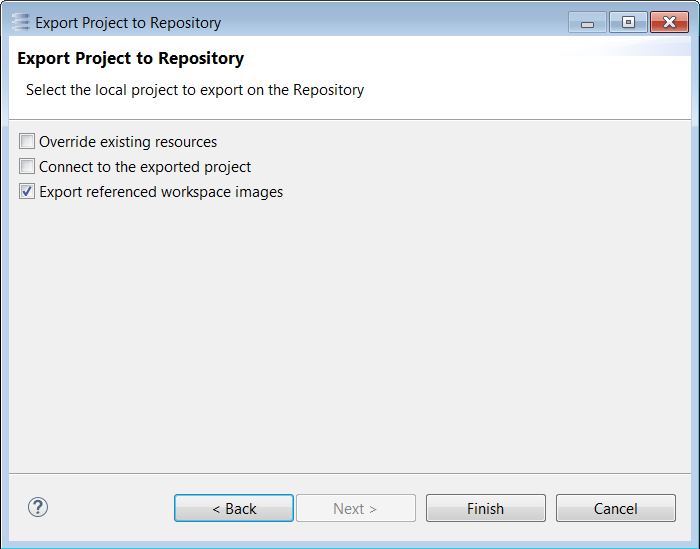This screenshot has width=700, height=549.
Task: Click empty gray area below the checkboxes
Action: pos(350,335)
